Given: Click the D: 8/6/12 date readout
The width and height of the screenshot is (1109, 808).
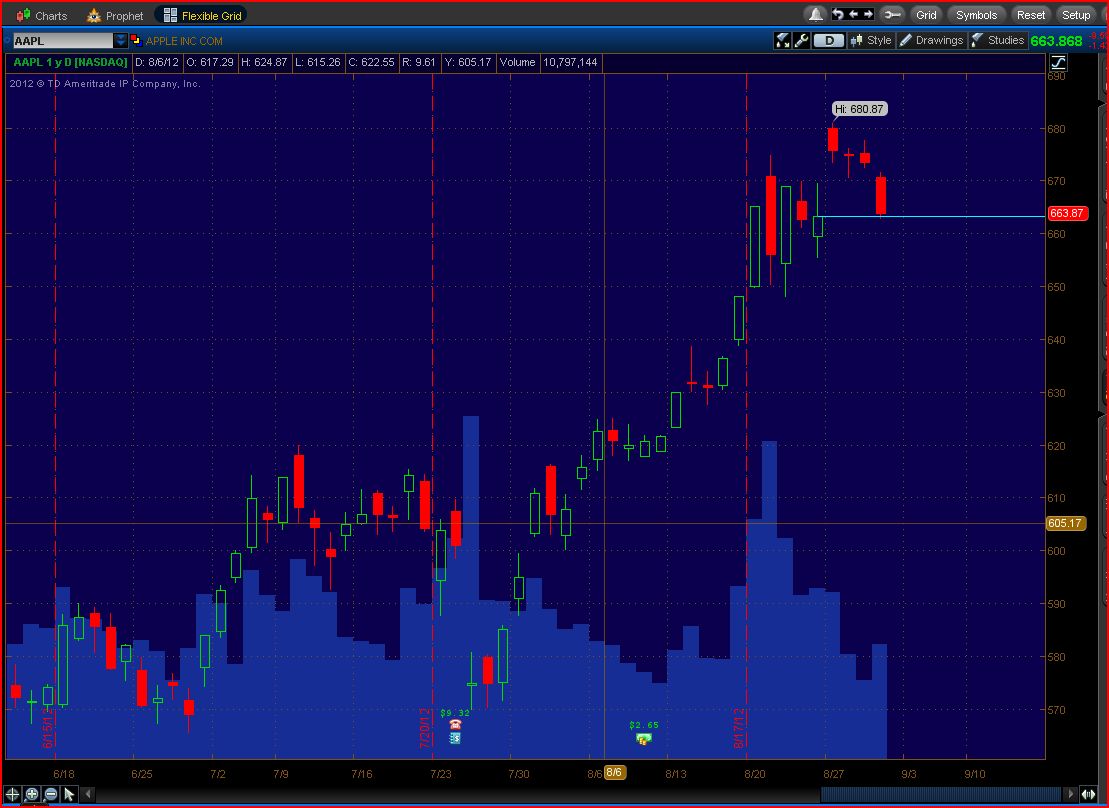Looking at the screenshot, I should tap(156, 62).
